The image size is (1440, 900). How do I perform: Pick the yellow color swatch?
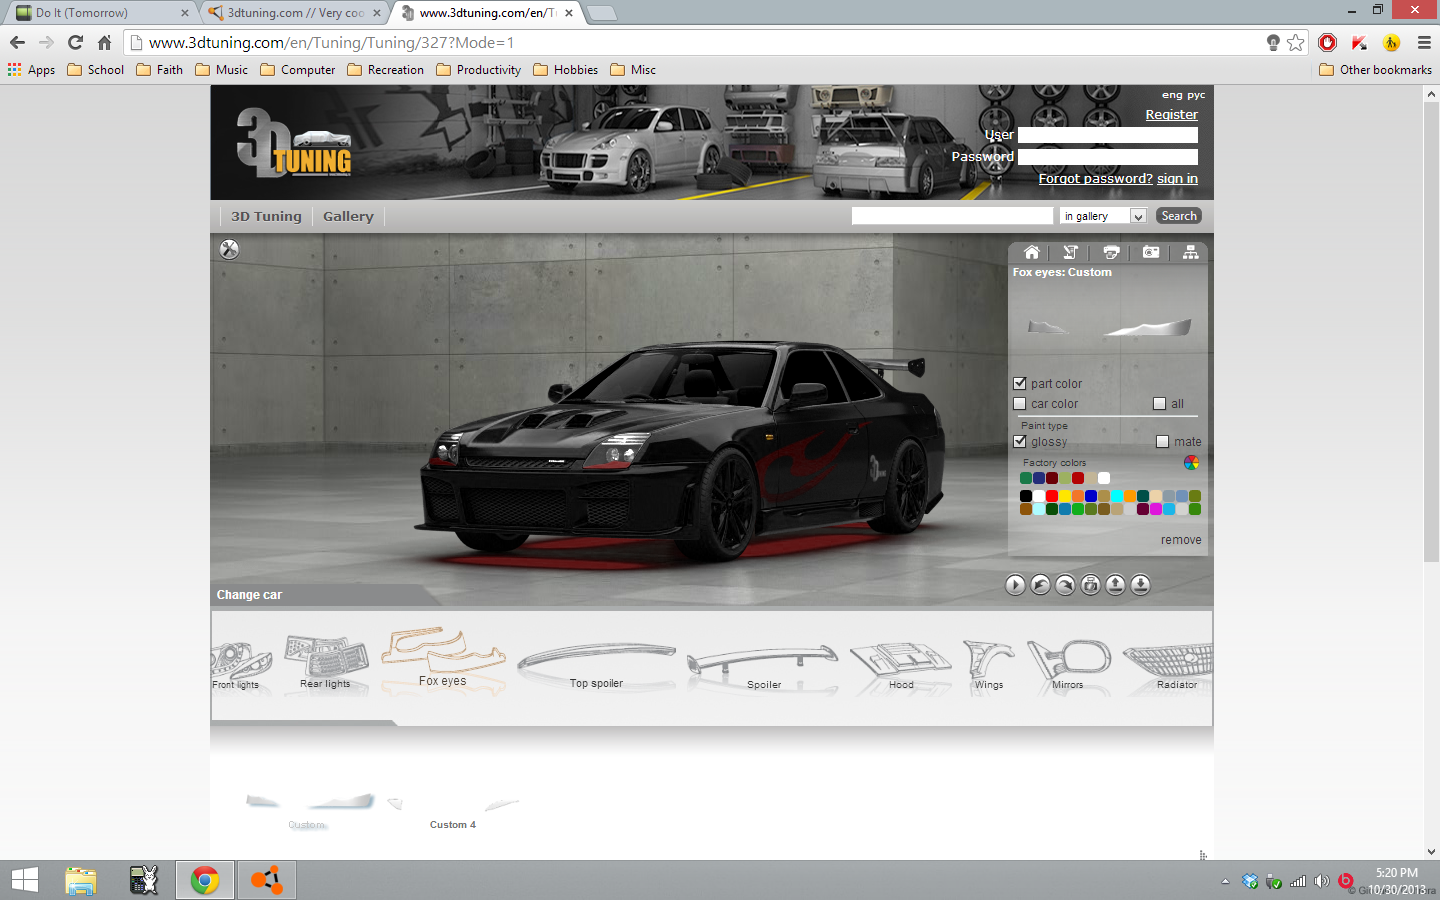[1065, 496]
